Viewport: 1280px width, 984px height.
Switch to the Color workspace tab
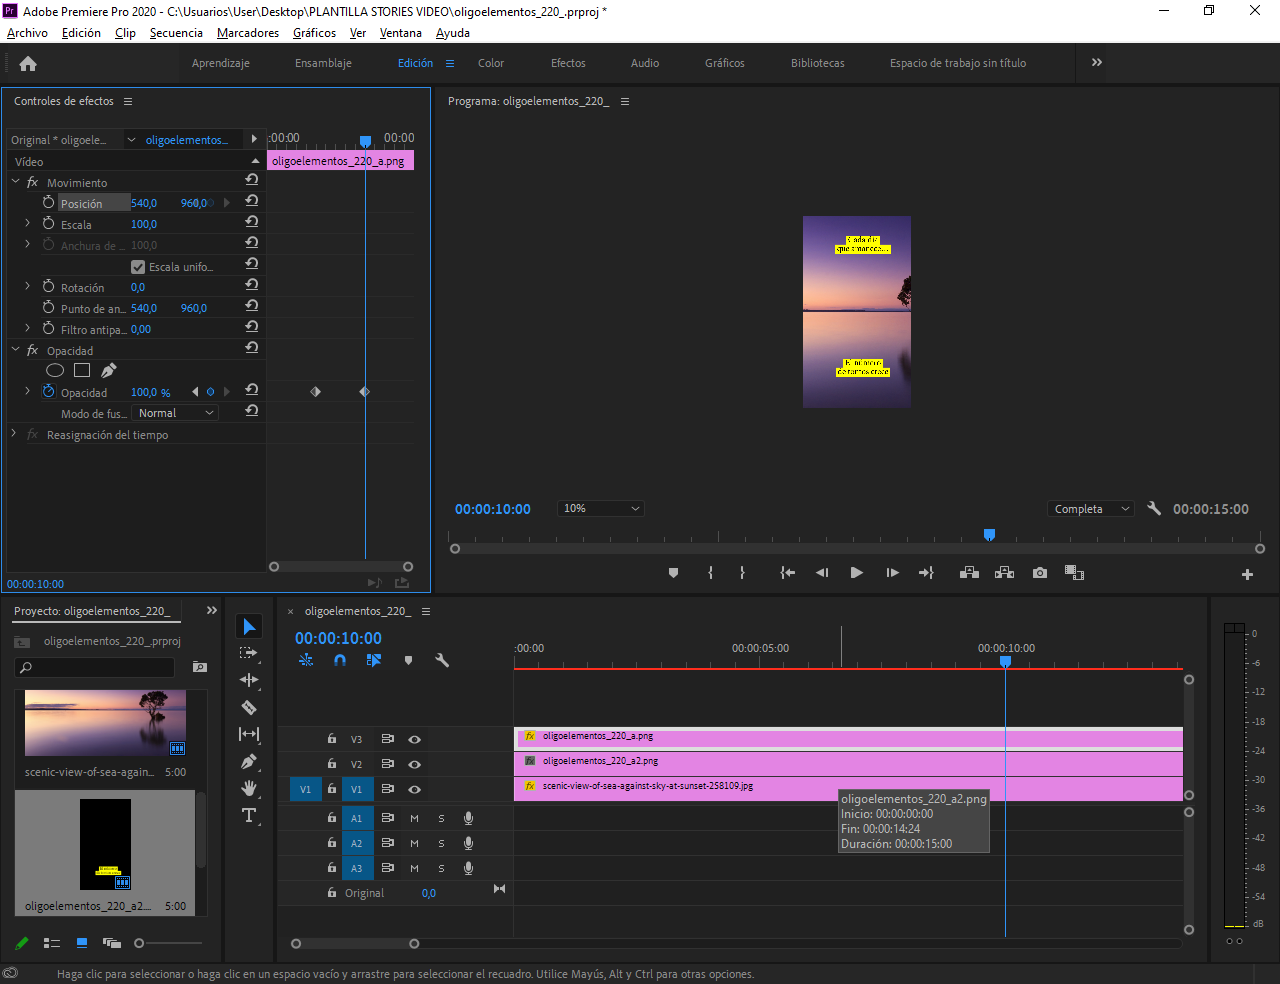coord(491,63)
